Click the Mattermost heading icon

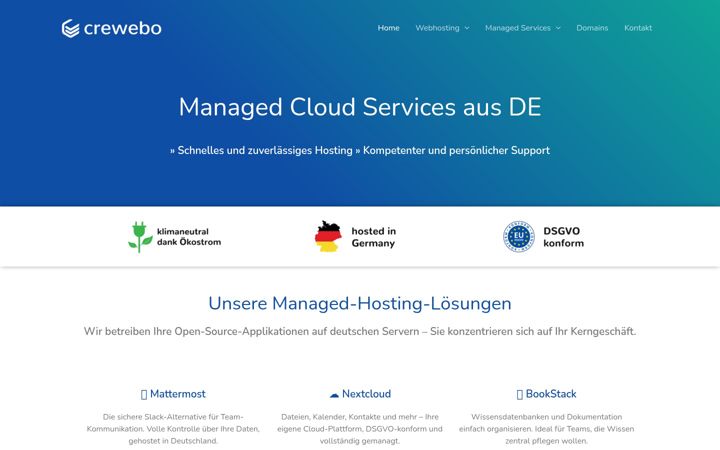tap(144, 394)
